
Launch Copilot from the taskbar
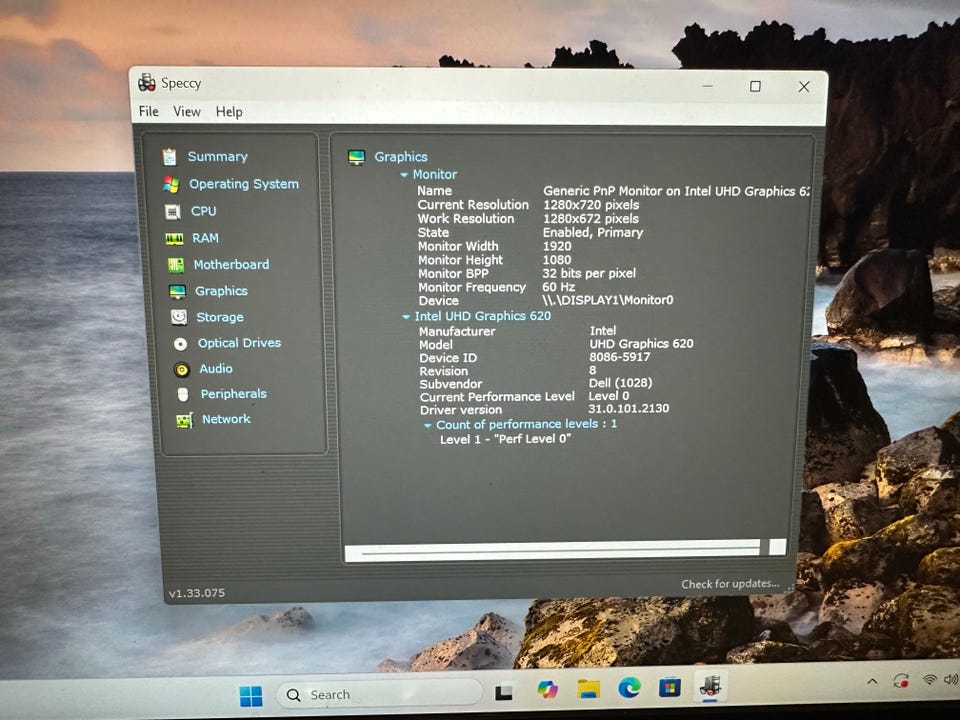547,689
